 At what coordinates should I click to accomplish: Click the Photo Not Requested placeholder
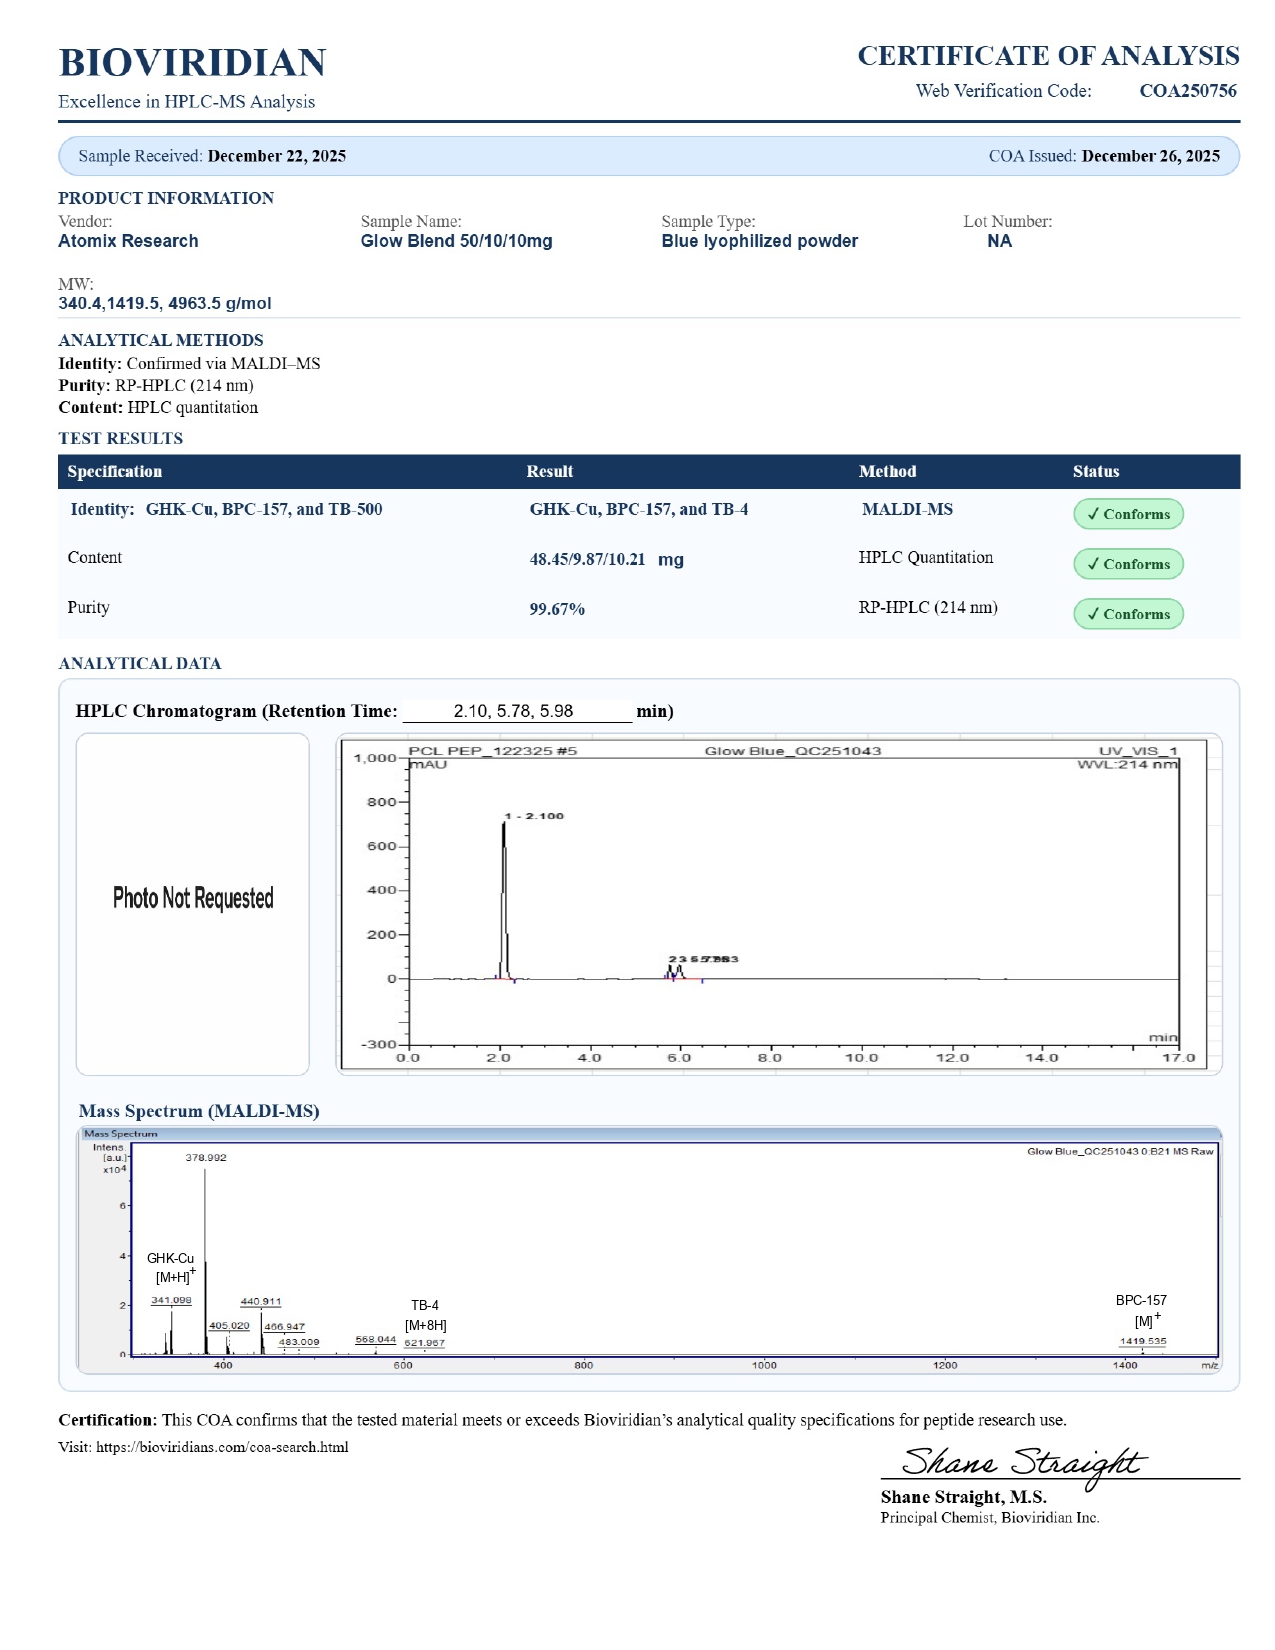point(193,899)
